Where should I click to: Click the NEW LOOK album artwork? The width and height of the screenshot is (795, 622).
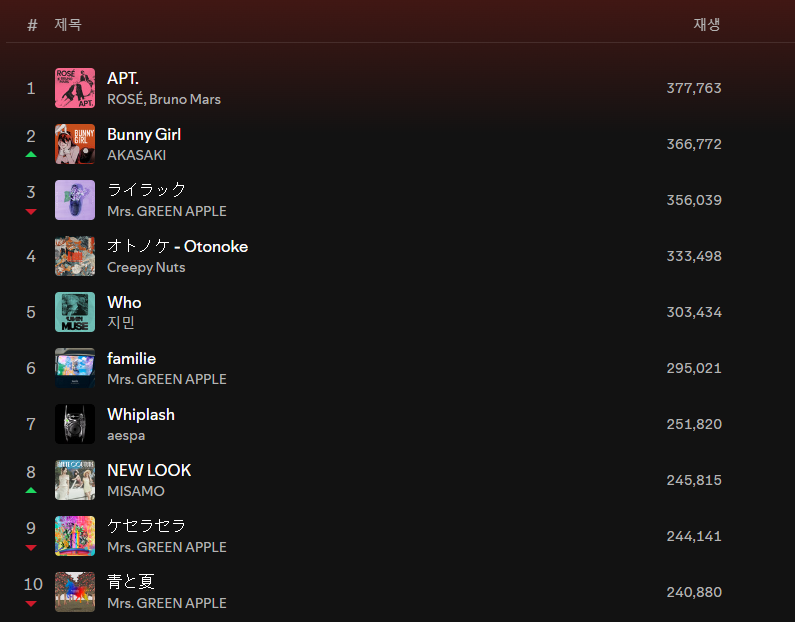pyautogui.click(x=75, y=480)
